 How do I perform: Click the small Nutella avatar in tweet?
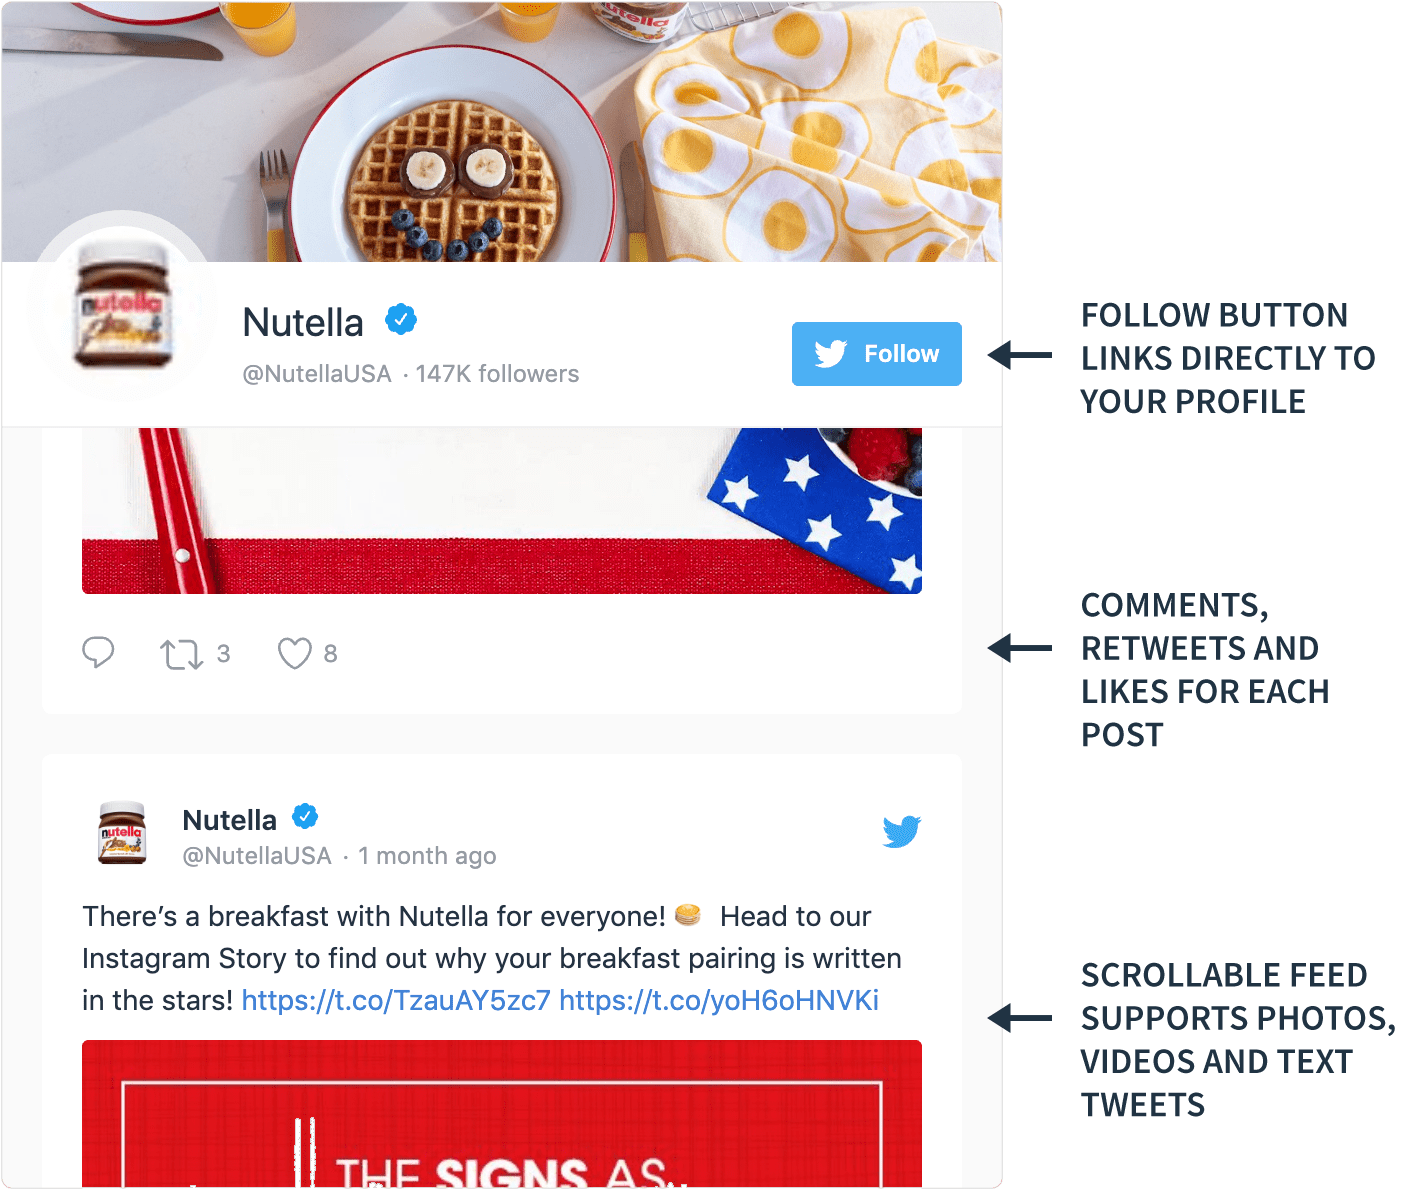(x=122, y=832)
